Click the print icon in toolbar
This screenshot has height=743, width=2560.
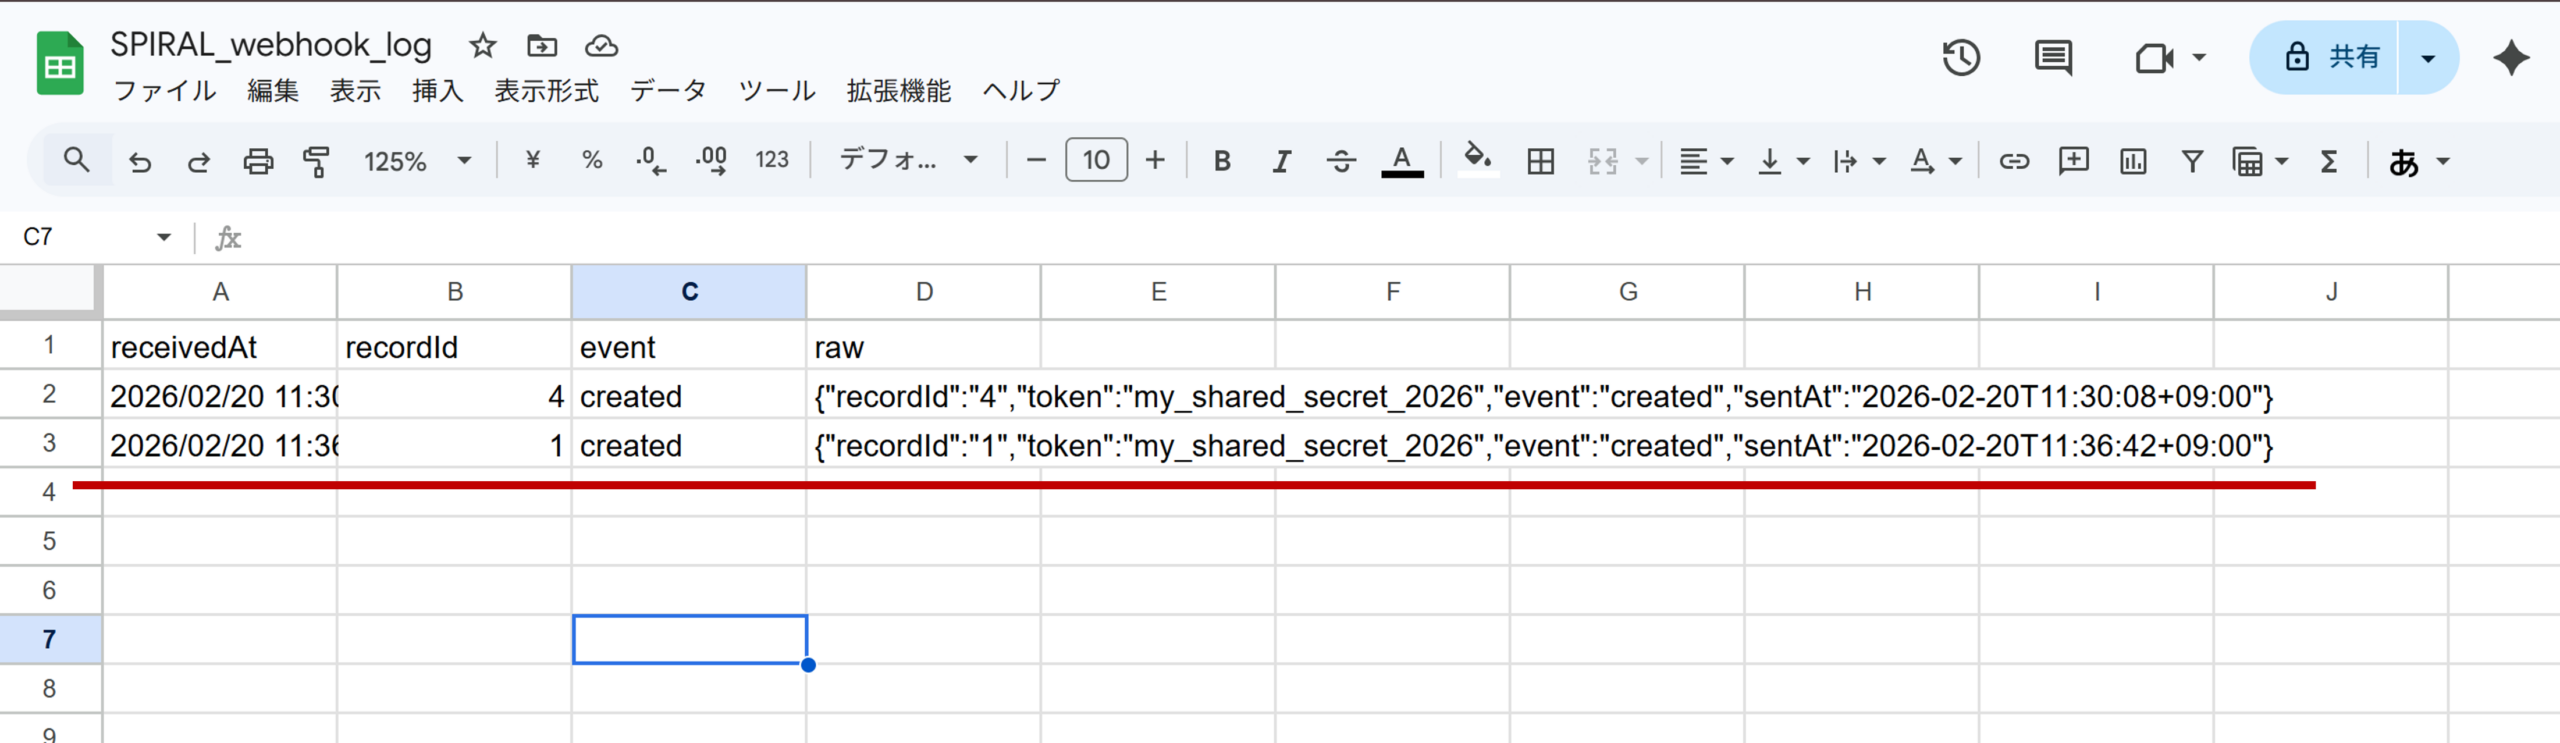tap(258, 161)
